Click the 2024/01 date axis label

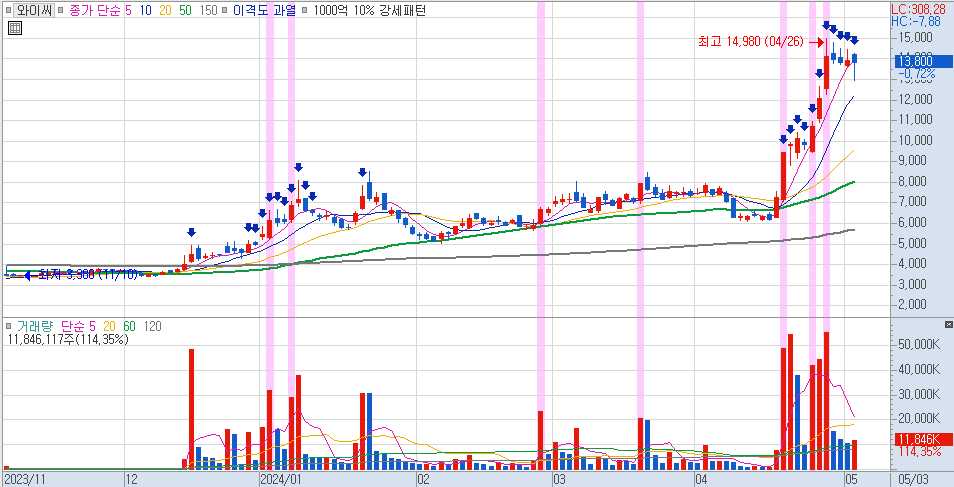[280, 478]
